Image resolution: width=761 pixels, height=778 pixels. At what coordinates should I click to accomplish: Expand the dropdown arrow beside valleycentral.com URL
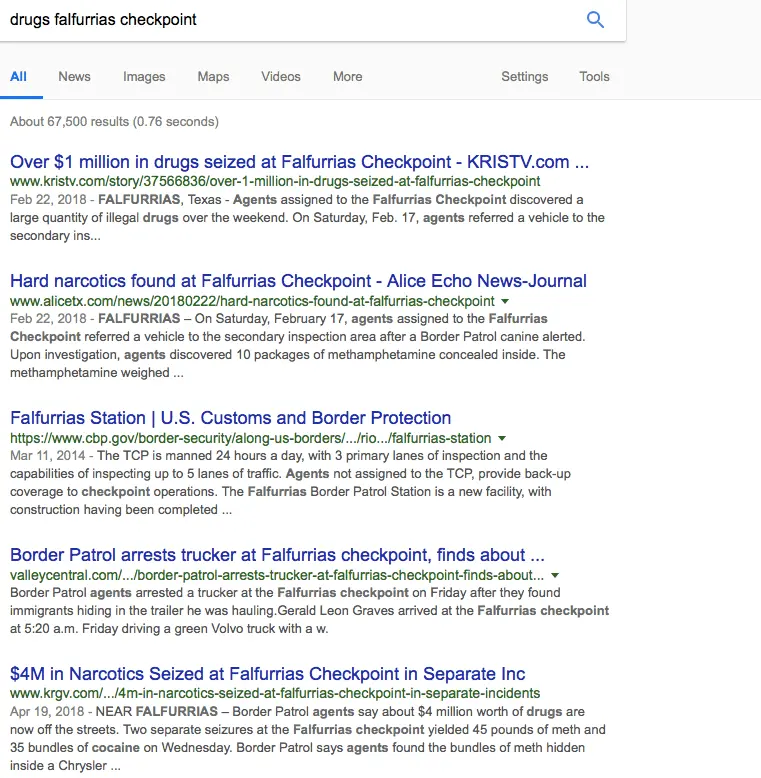(x=555, y=575)
